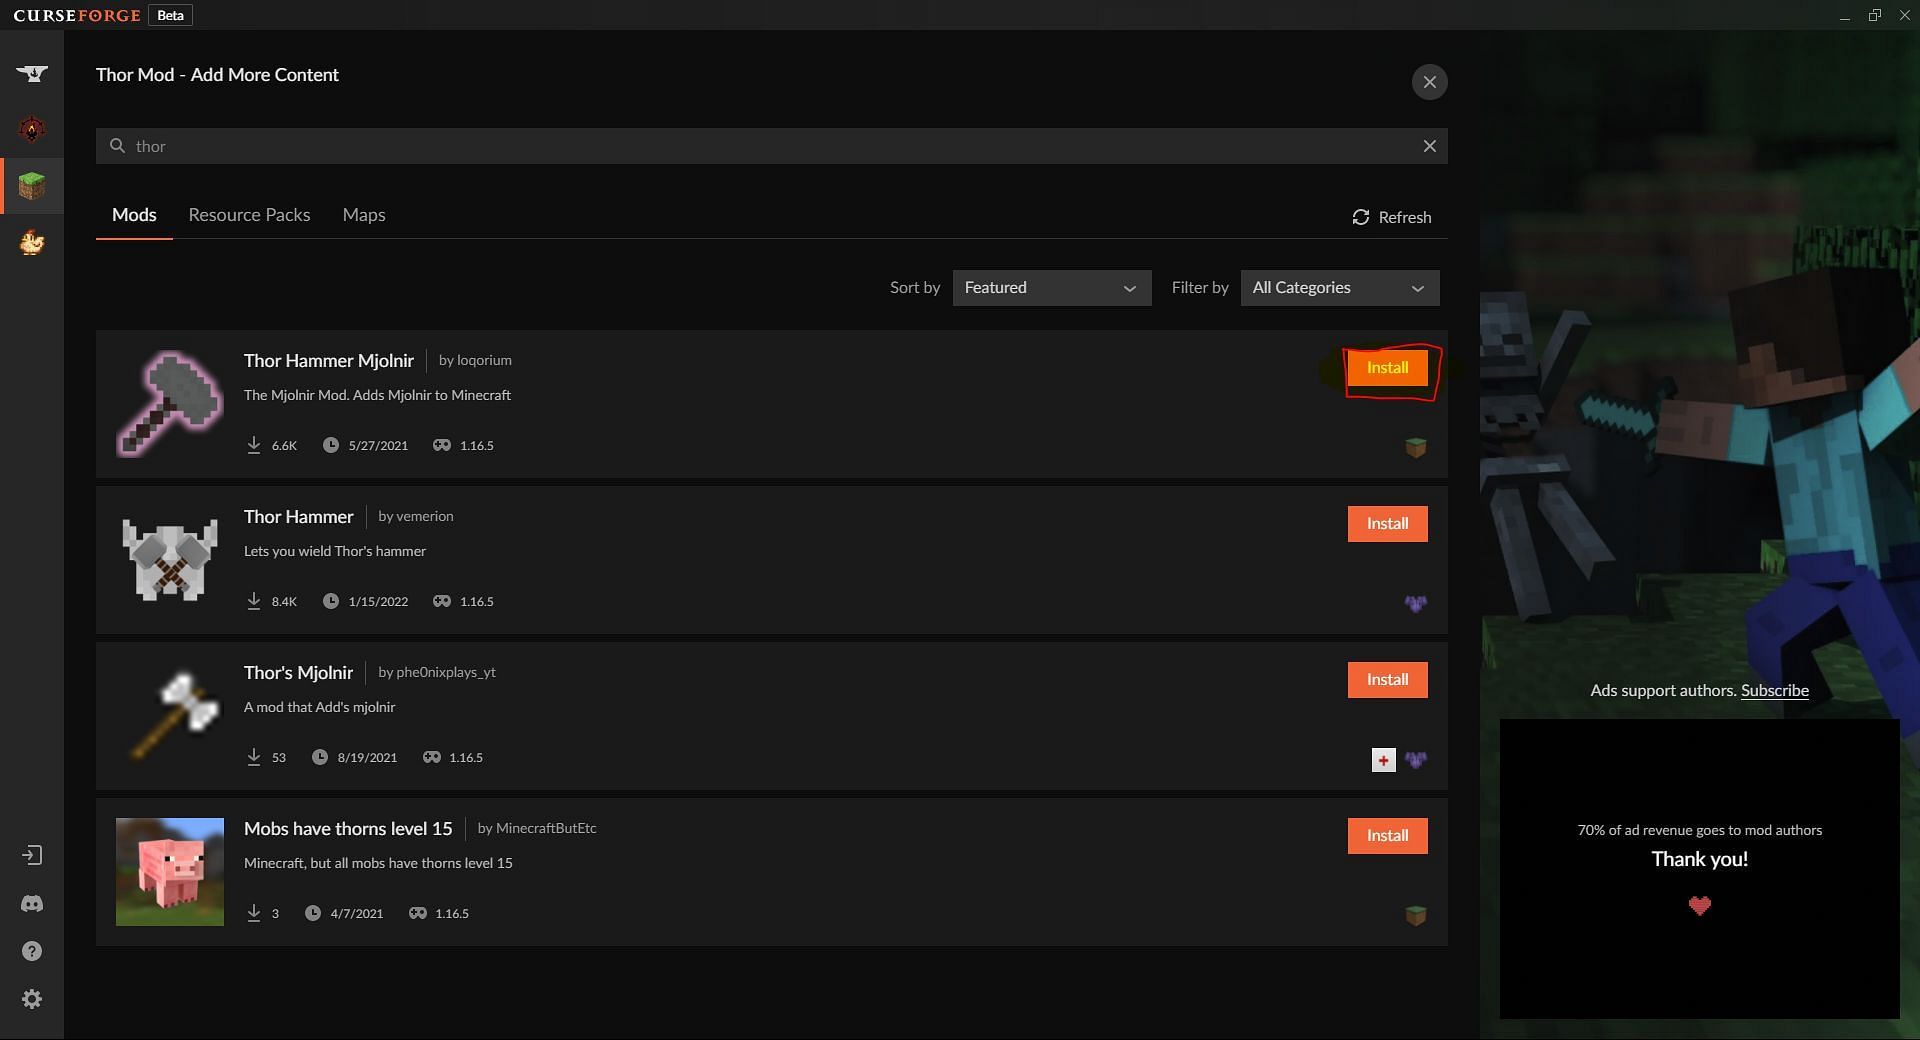Screen dimensions: 1920x1040
Task: Click the download count icon showing 6.6K
Action: point(254,445)
